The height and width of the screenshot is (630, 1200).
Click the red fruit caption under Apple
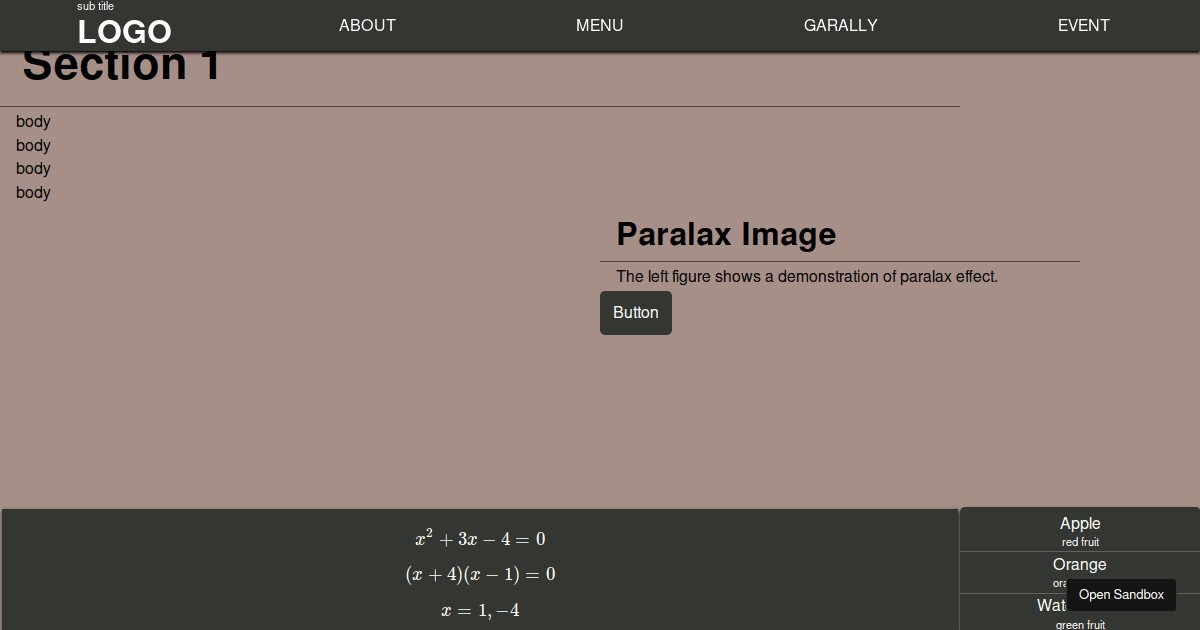click(x=1080, y=542)
